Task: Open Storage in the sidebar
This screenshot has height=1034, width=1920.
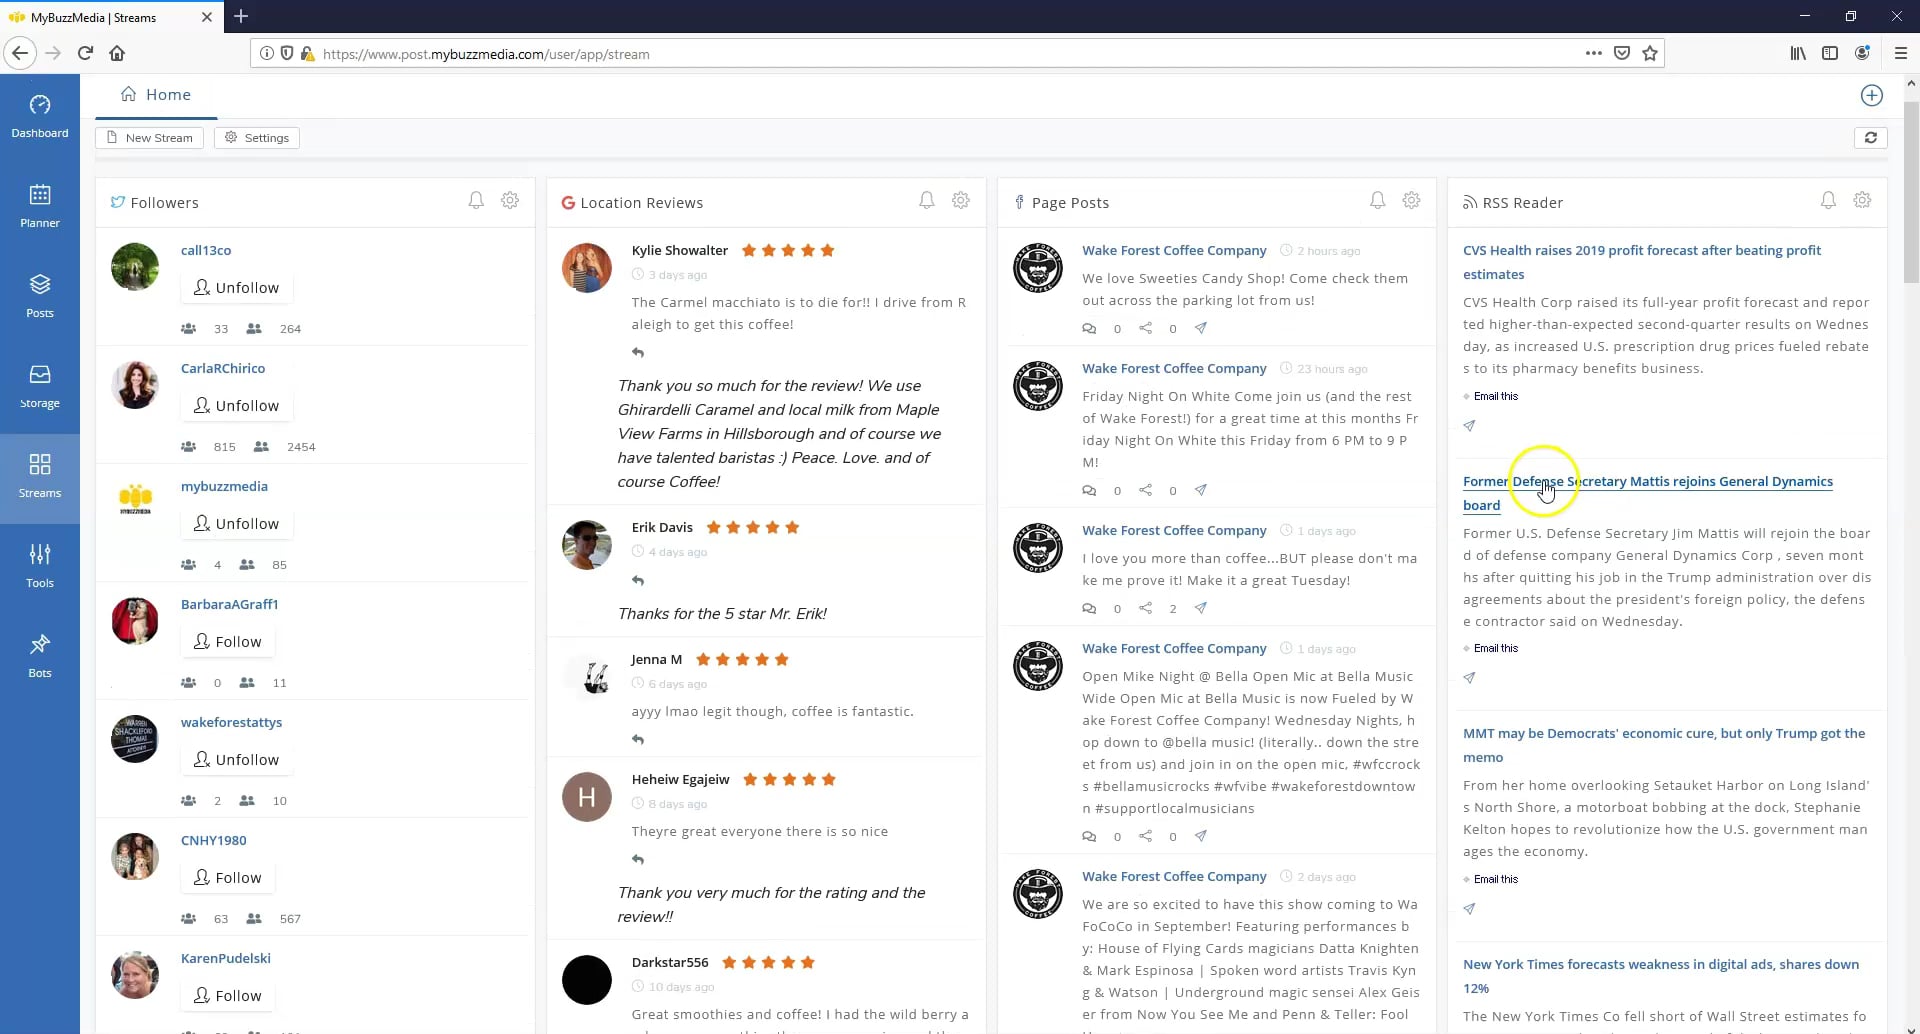Action: click(40, 388)
